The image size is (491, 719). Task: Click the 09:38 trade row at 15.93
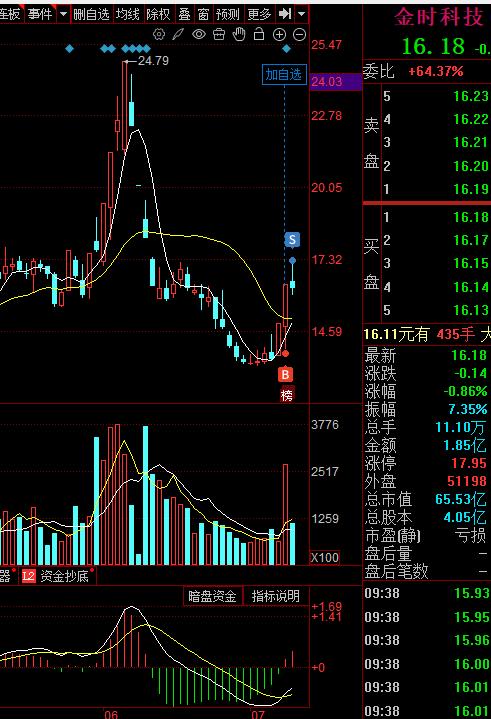click(427, 593)
